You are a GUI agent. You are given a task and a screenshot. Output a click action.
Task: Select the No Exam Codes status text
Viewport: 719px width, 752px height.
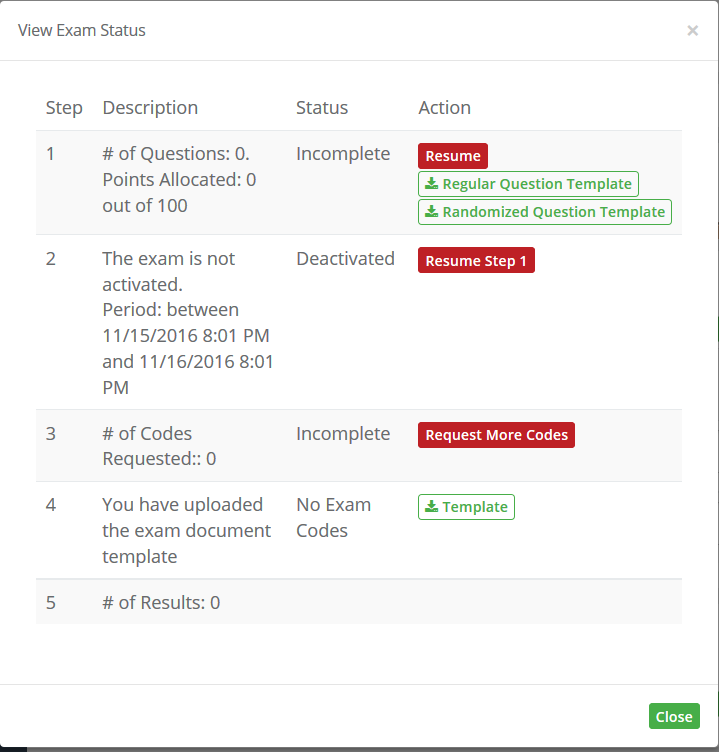(333, 518)
